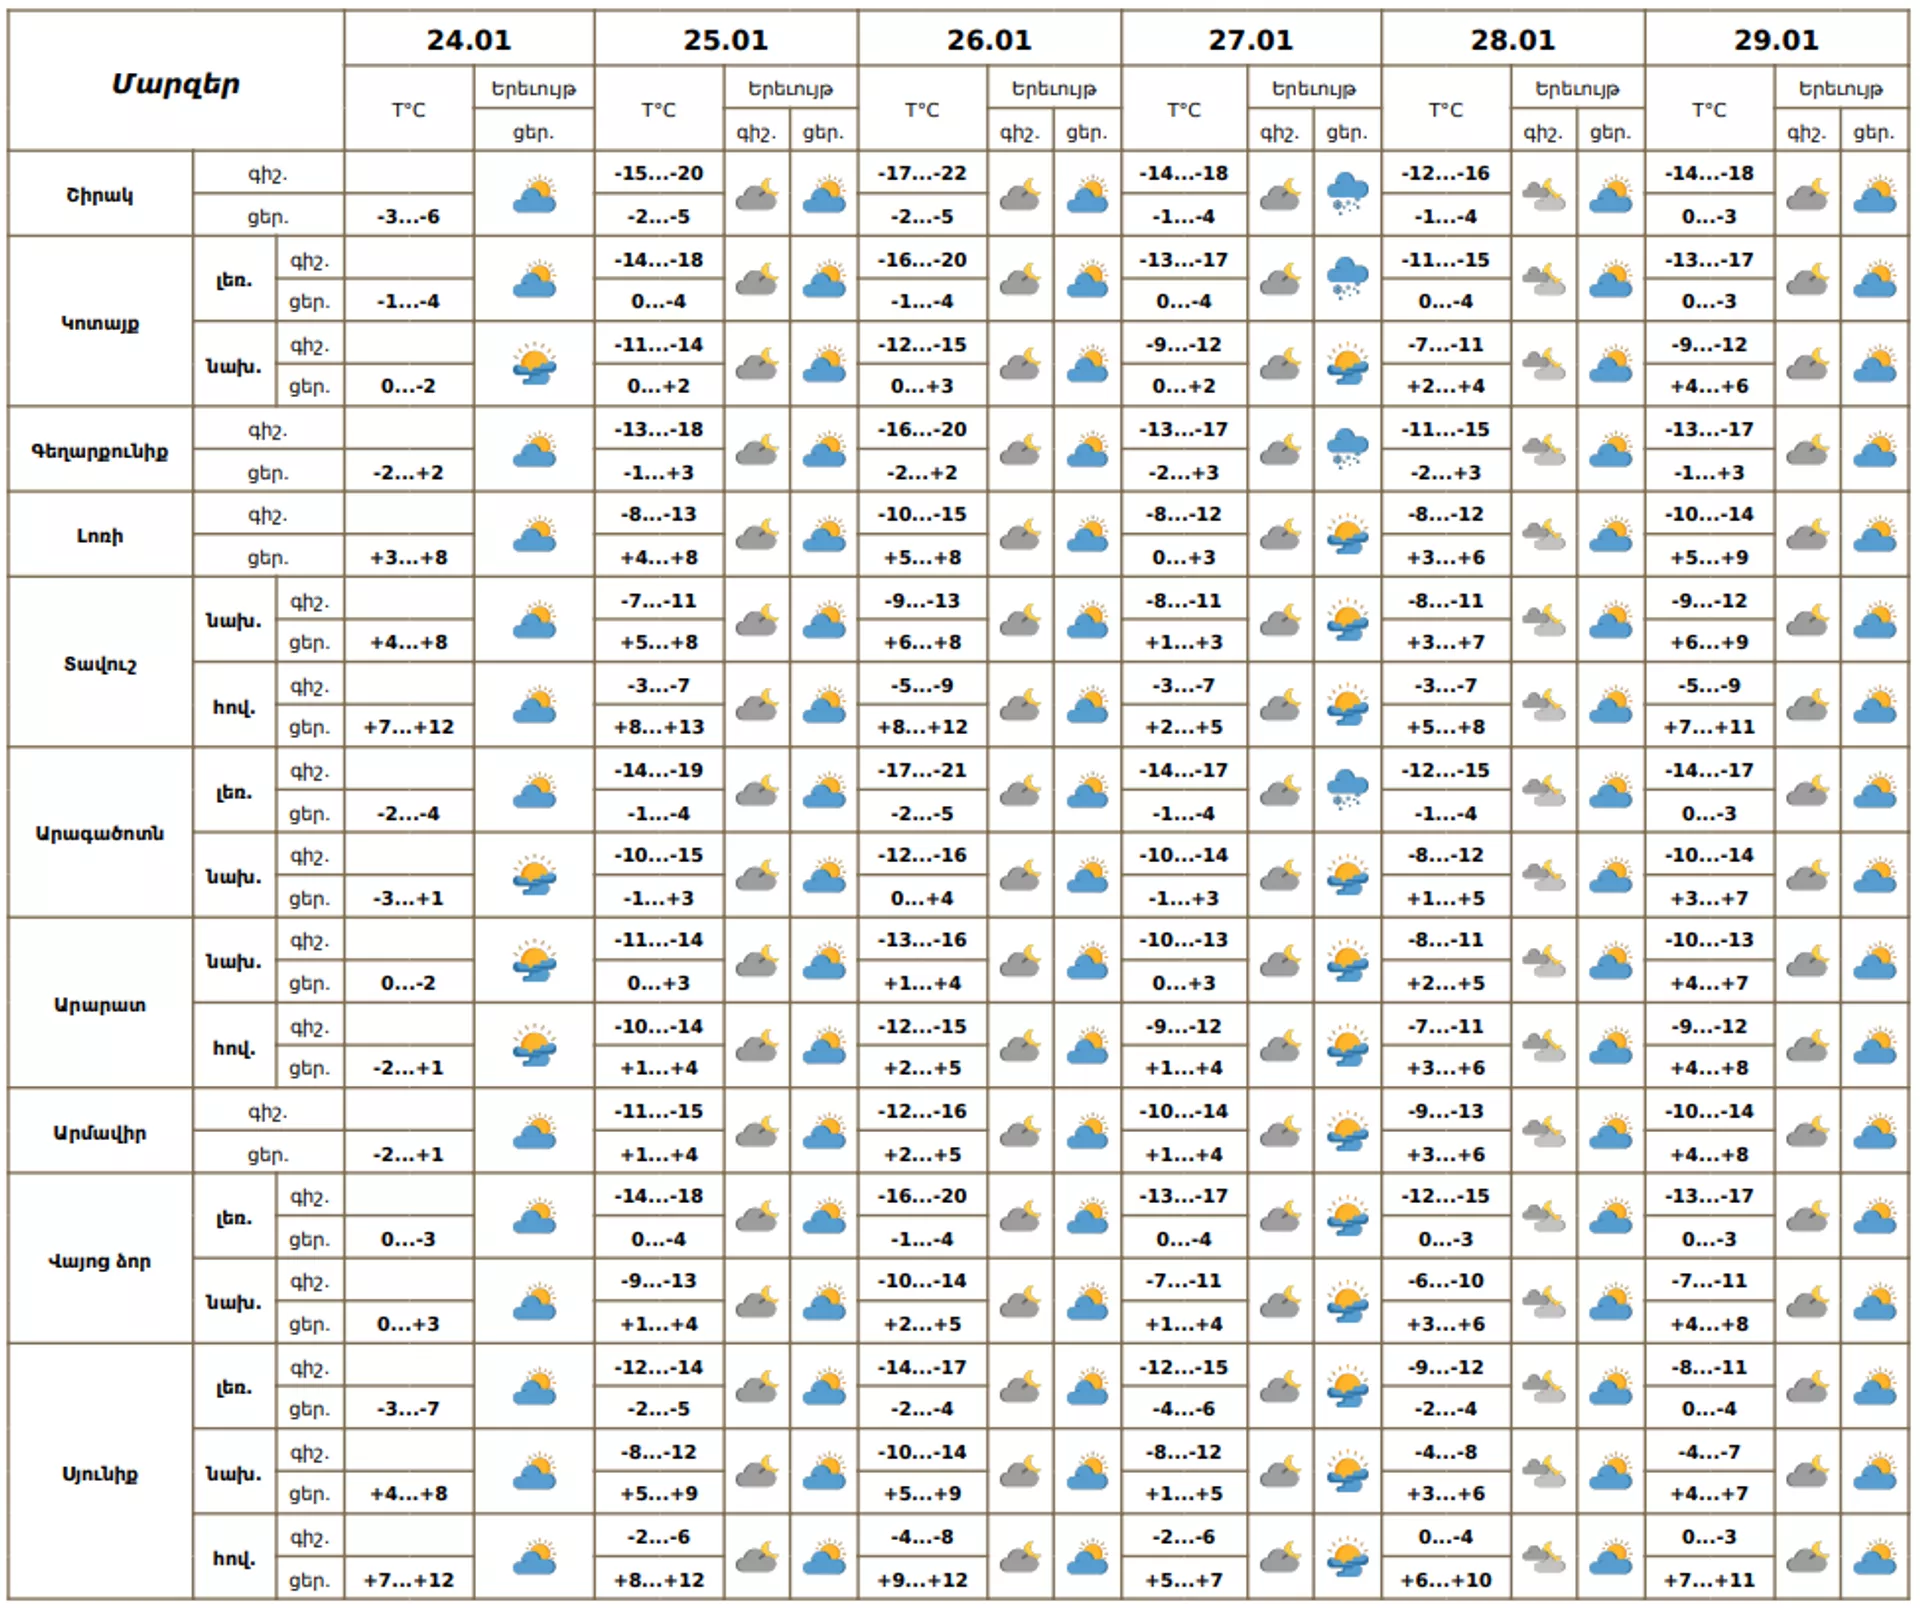Click the Մարզեր table header
The image size is (1920, 1608).
pyautogui.click(x=176, y=83)
